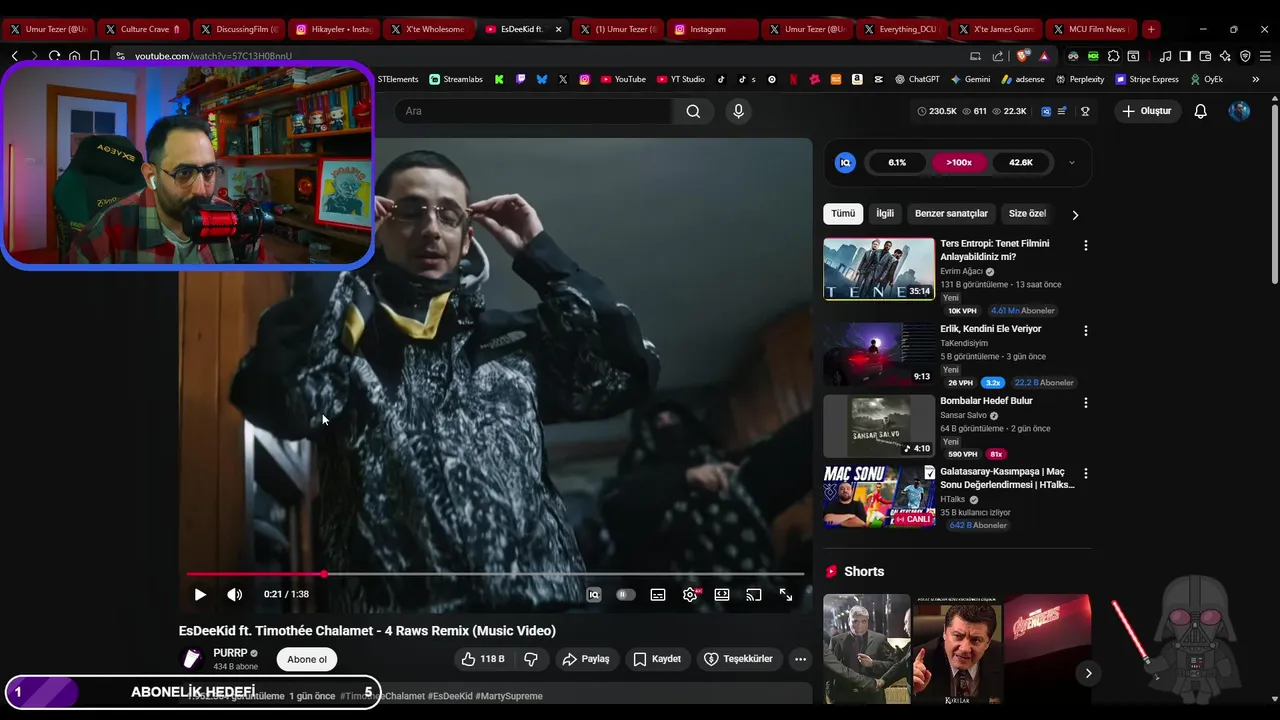Expand the vidIQ stats panel chevron
The height and width of the screenshot is (720, 1280).
click(x=1072, y=162)
